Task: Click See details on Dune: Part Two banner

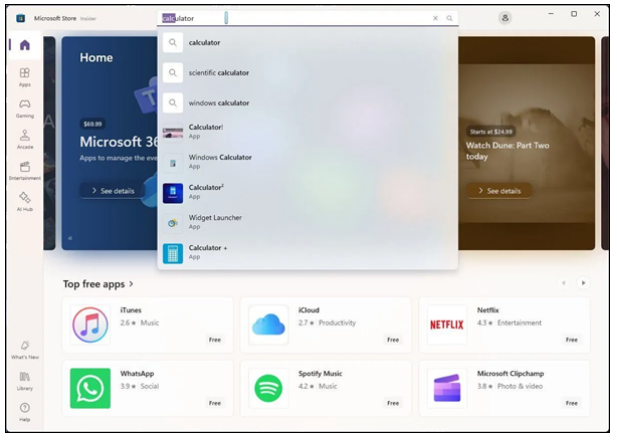Action: (499, 191)
